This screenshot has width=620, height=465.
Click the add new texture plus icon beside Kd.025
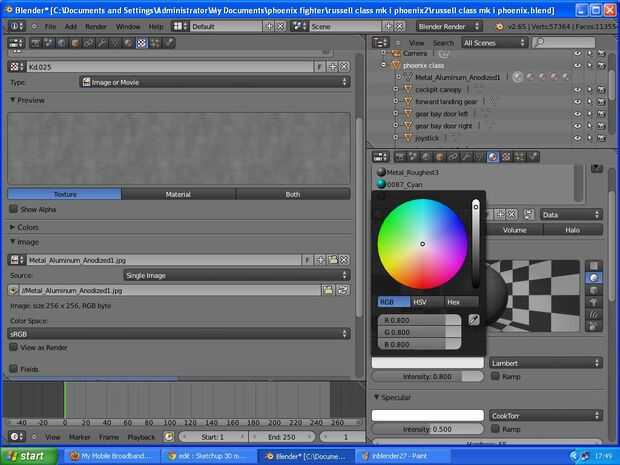pyautogui.click(x=332, y=66)
